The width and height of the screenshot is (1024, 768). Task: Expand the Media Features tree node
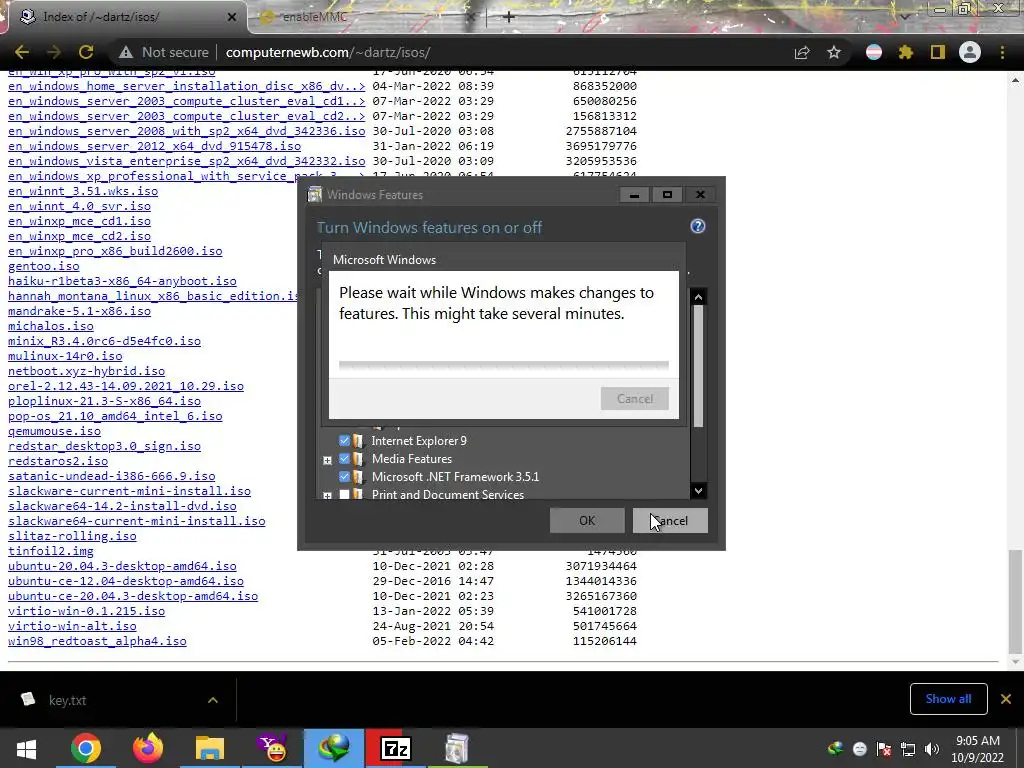[327, 460]
